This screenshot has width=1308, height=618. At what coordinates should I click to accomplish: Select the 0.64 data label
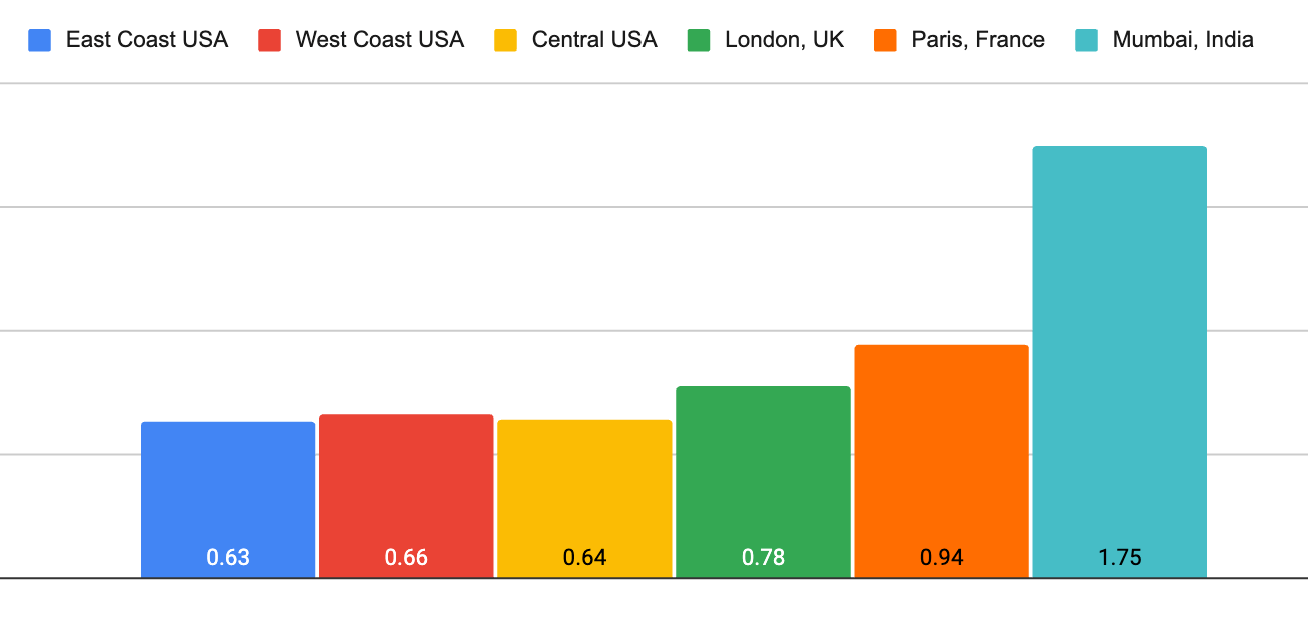584,557
